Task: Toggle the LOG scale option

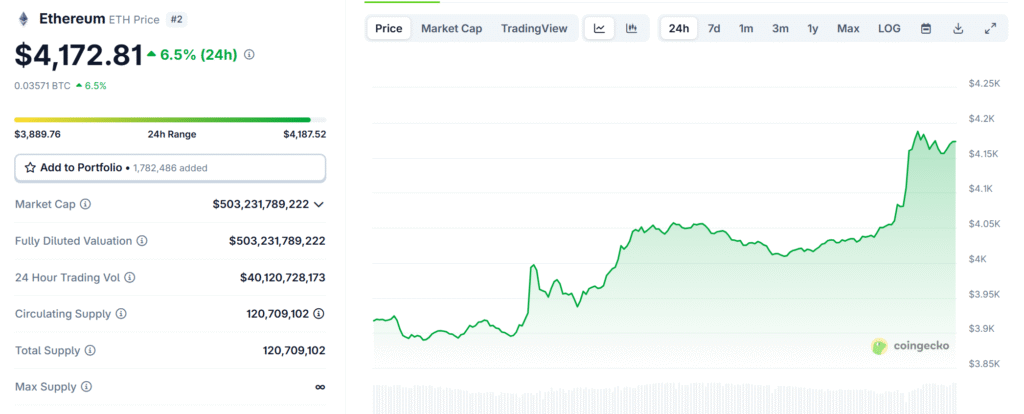Action: click(889, 28)
